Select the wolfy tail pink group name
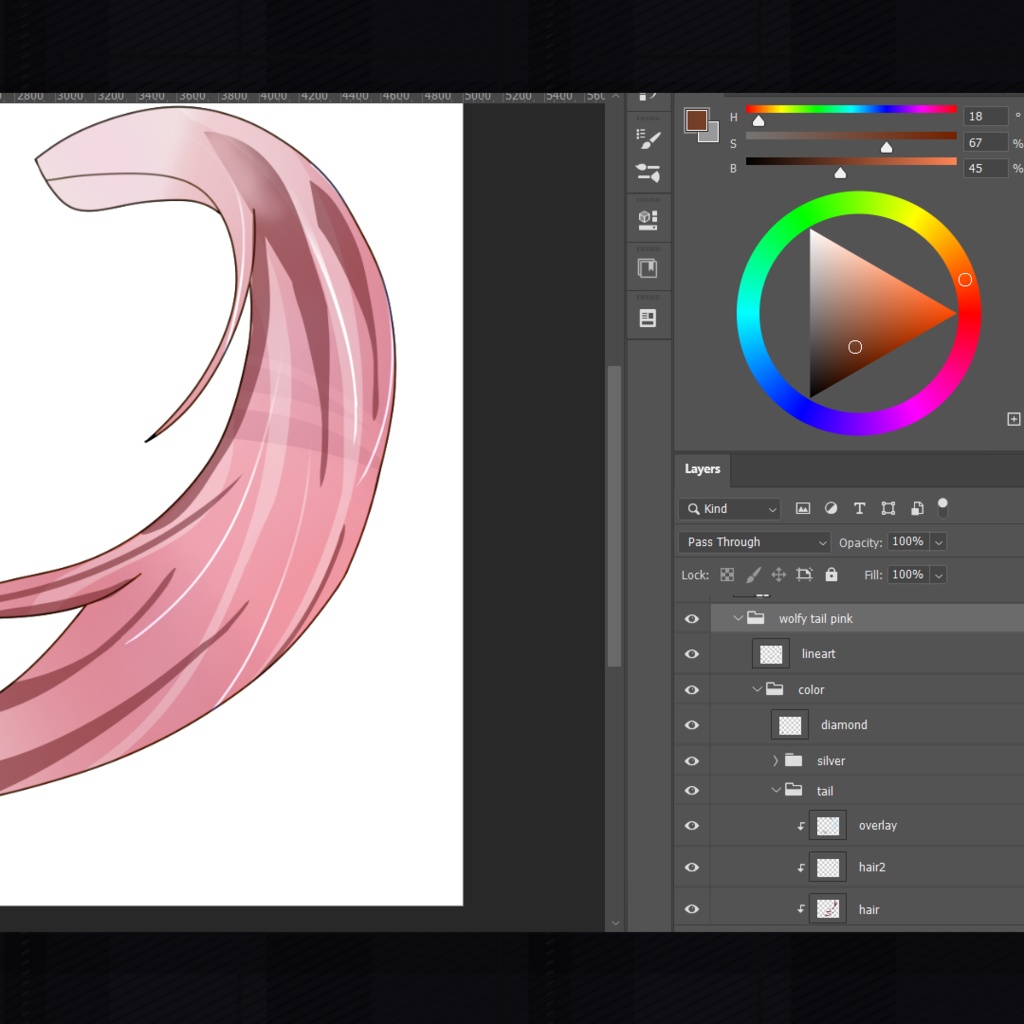Viewport: 1024px width, 1024px height. (x=816, y=618)
